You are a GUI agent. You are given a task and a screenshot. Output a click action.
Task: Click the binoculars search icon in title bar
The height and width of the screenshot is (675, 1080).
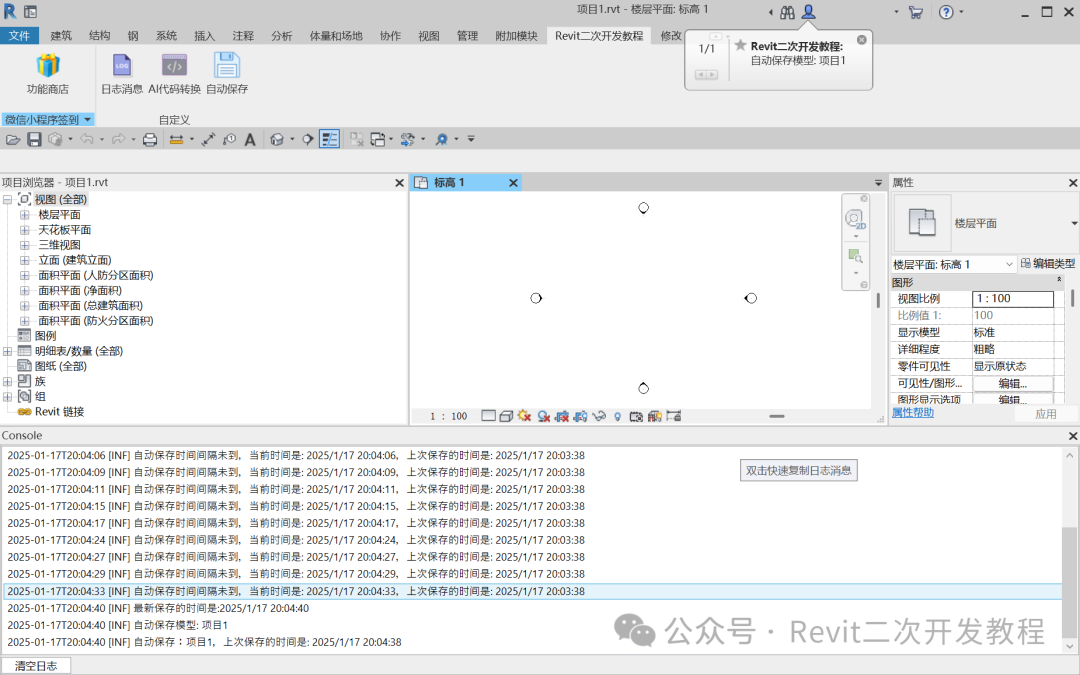click(x=787, y=12)
